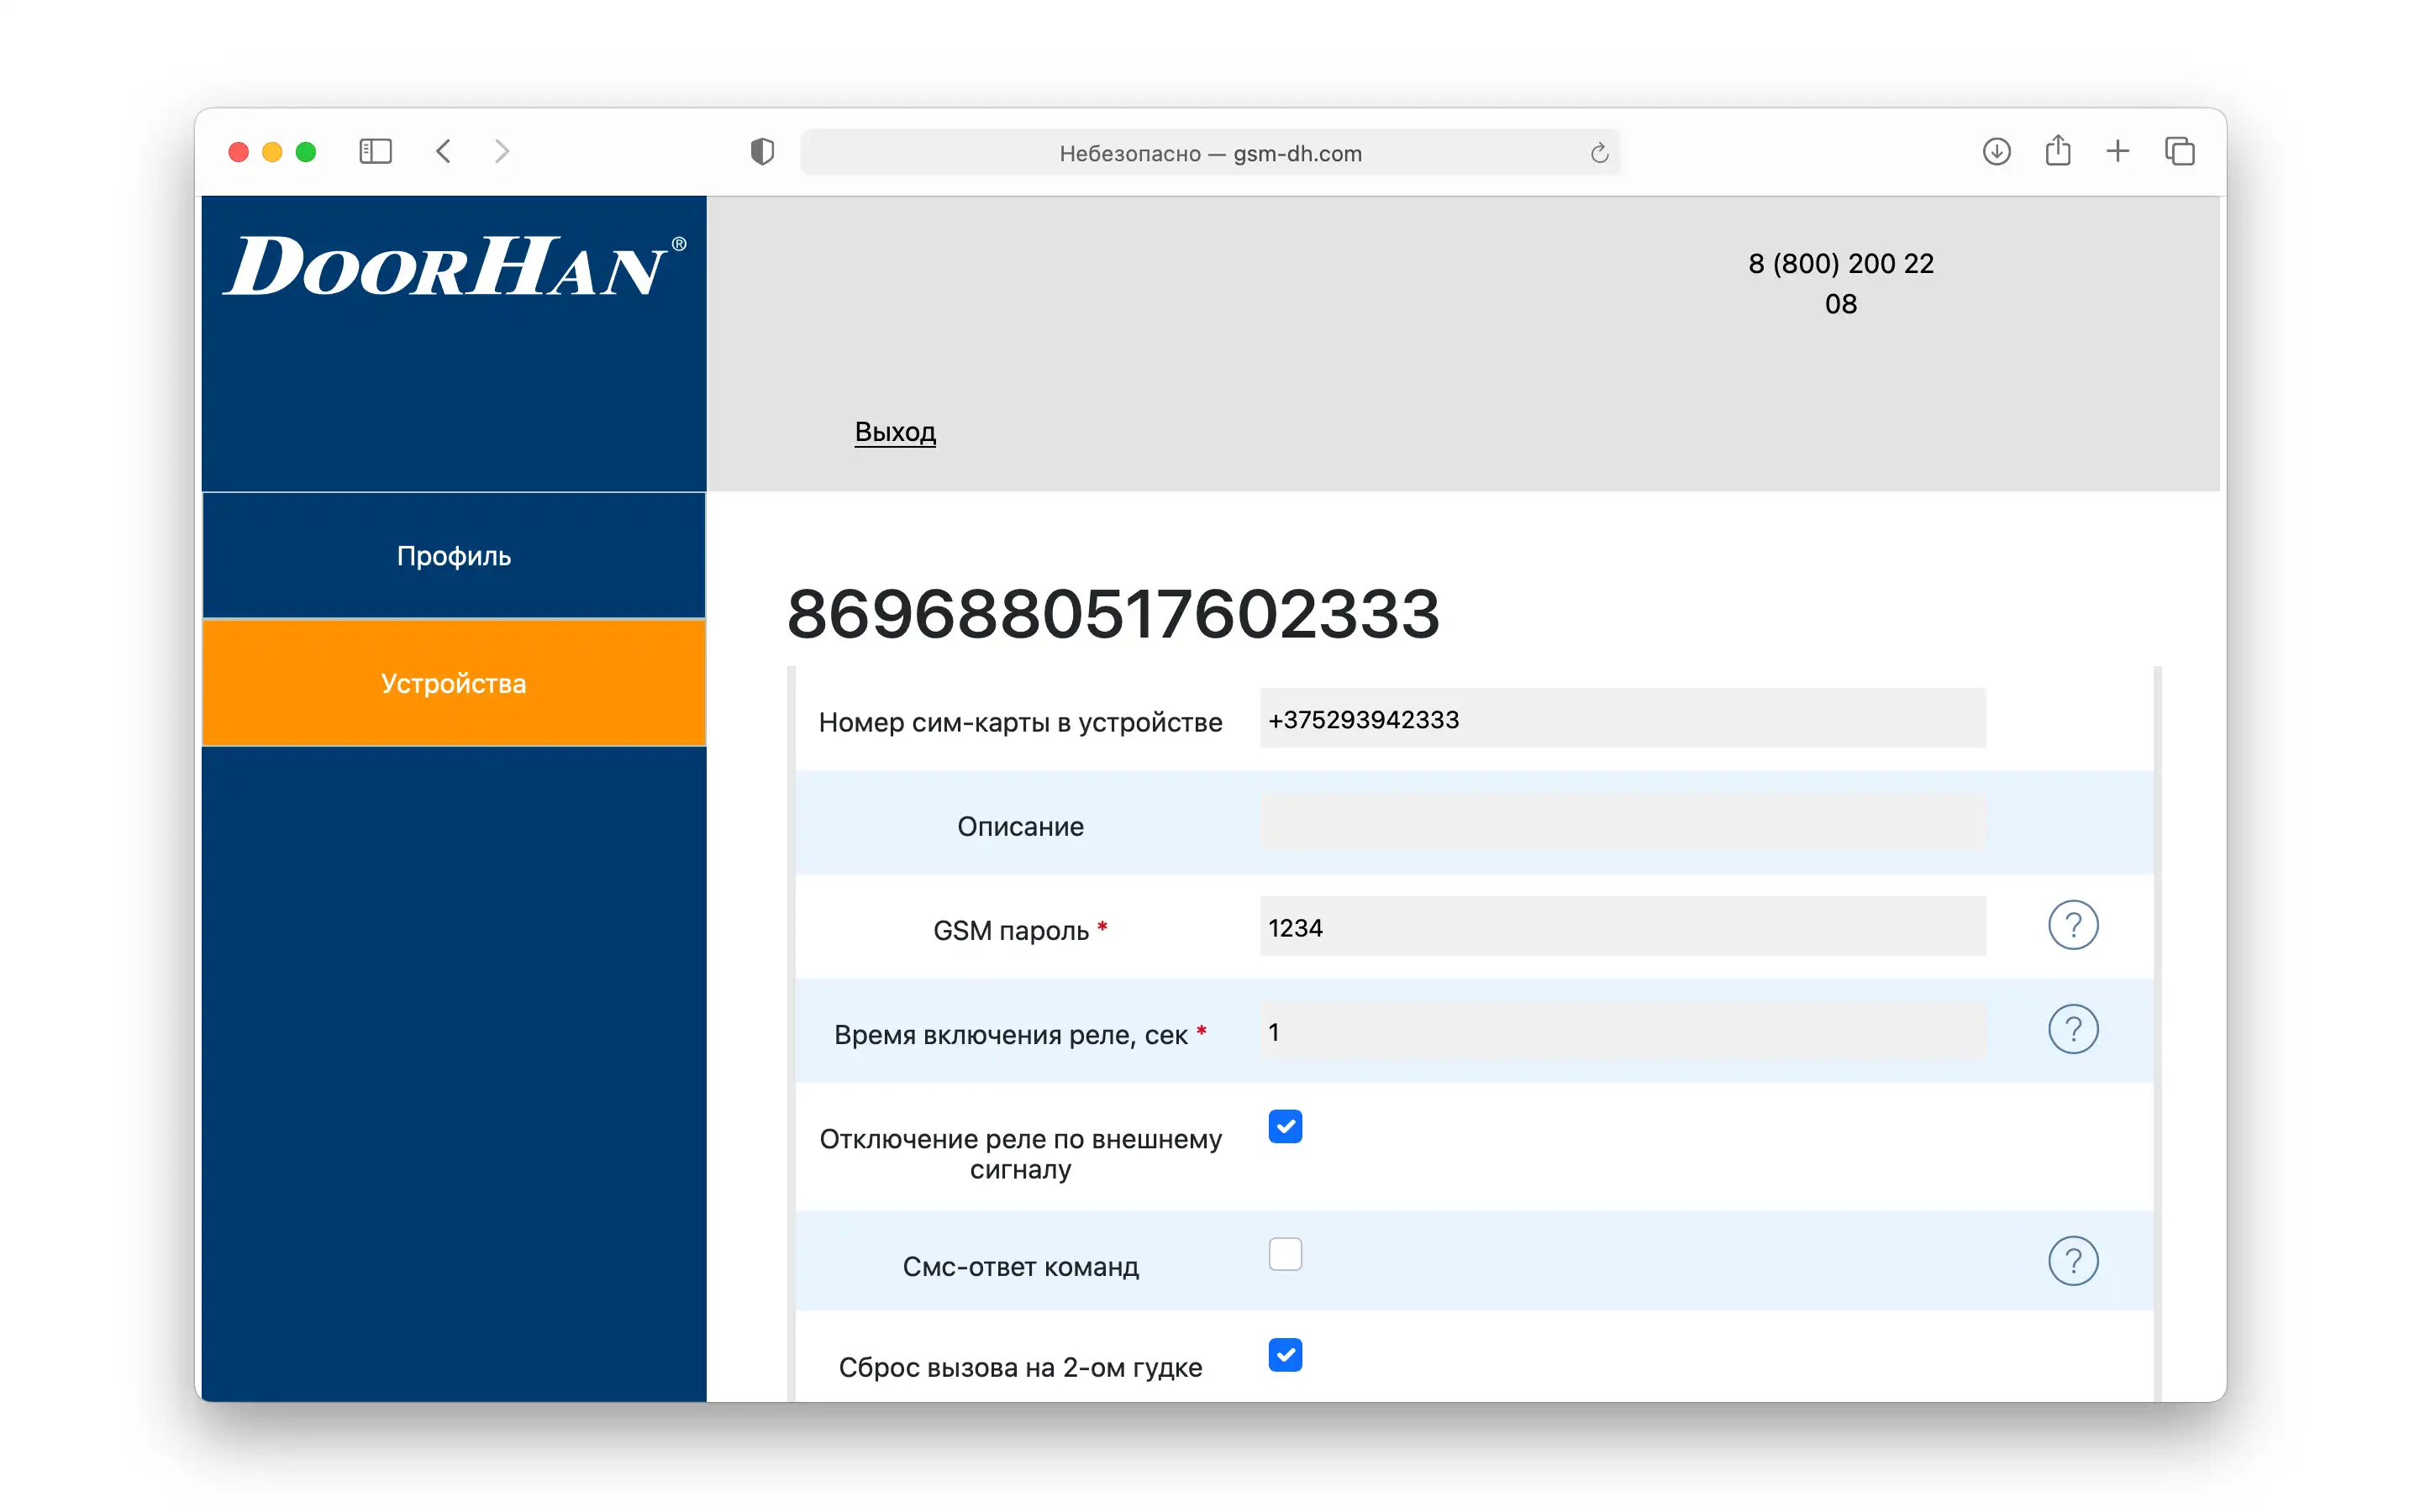Open help for GSM пароль
Screen dimensions: 2420x1512
point(2073,925)
